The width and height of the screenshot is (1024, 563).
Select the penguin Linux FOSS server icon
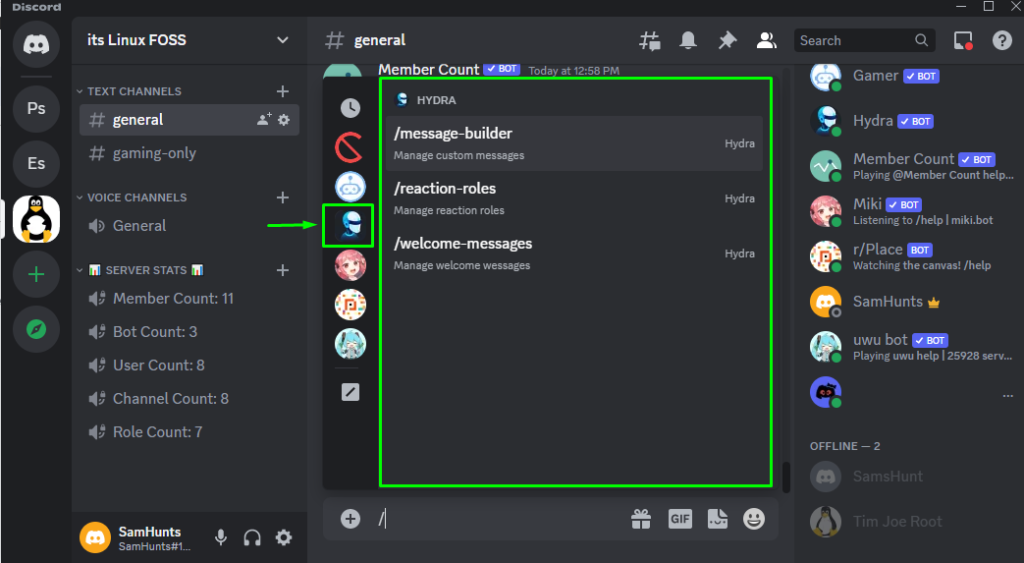[36, 219]
